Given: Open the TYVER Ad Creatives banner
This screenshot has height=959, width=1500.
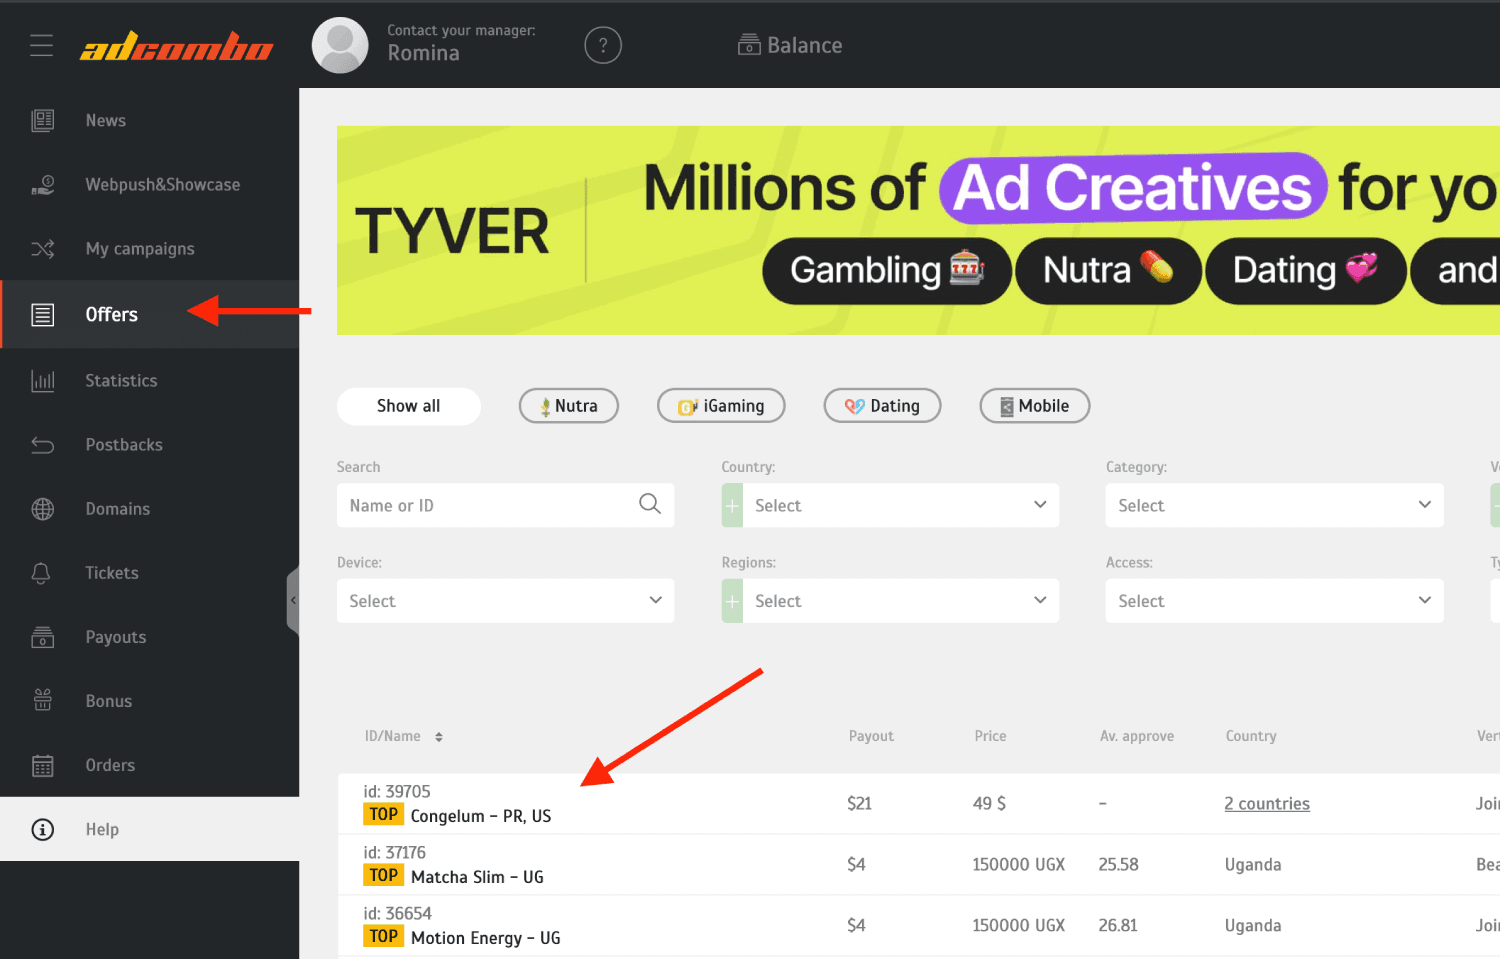Looking at the screenshot, I should pos(918,230).
